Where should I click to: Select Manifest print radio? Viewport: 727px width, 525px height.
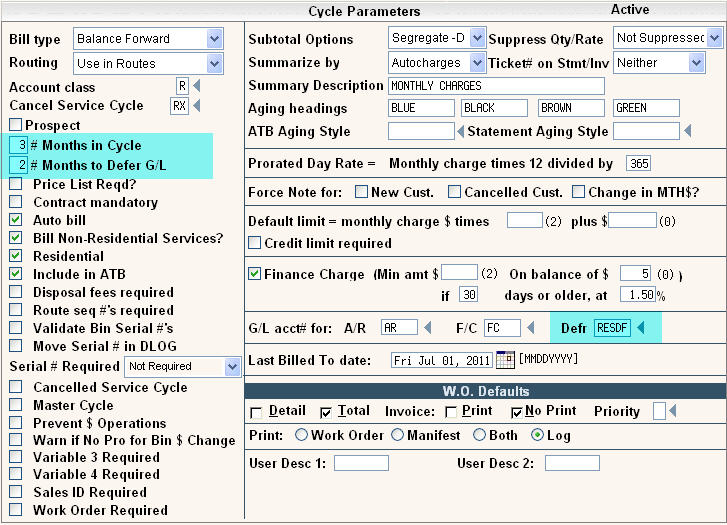click(397, 435)
